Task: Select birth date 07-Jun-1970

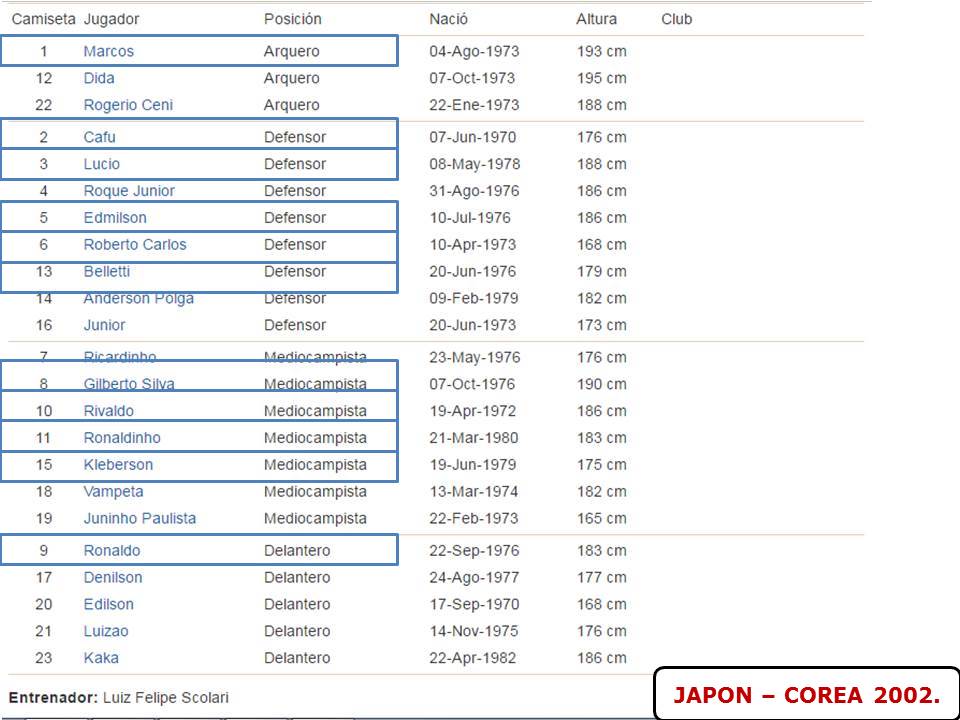Action: coord(473,137)
